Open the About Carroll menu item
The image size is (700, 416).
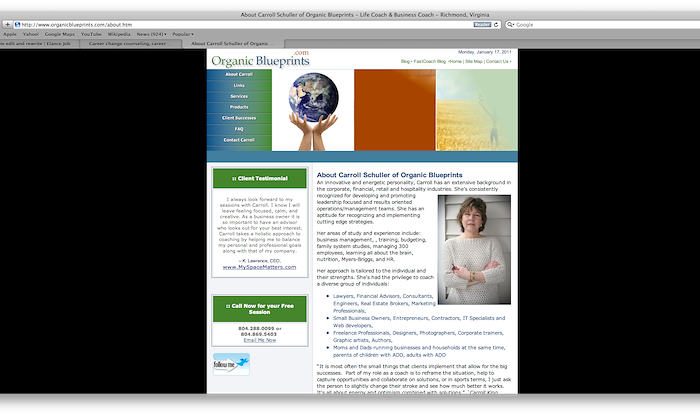[239, 74]
